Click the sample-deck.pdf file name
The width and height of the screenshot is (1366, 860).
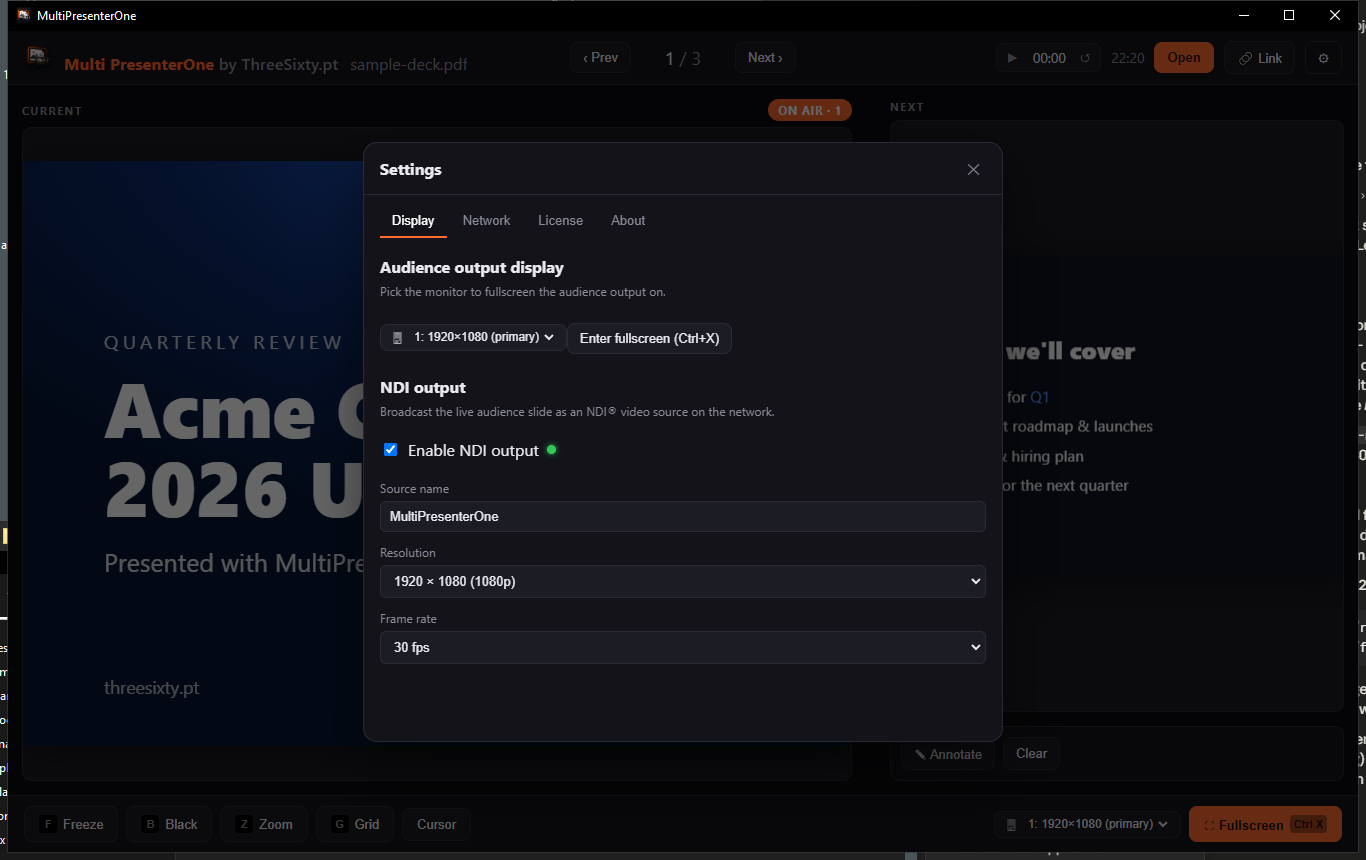[409, 64]
